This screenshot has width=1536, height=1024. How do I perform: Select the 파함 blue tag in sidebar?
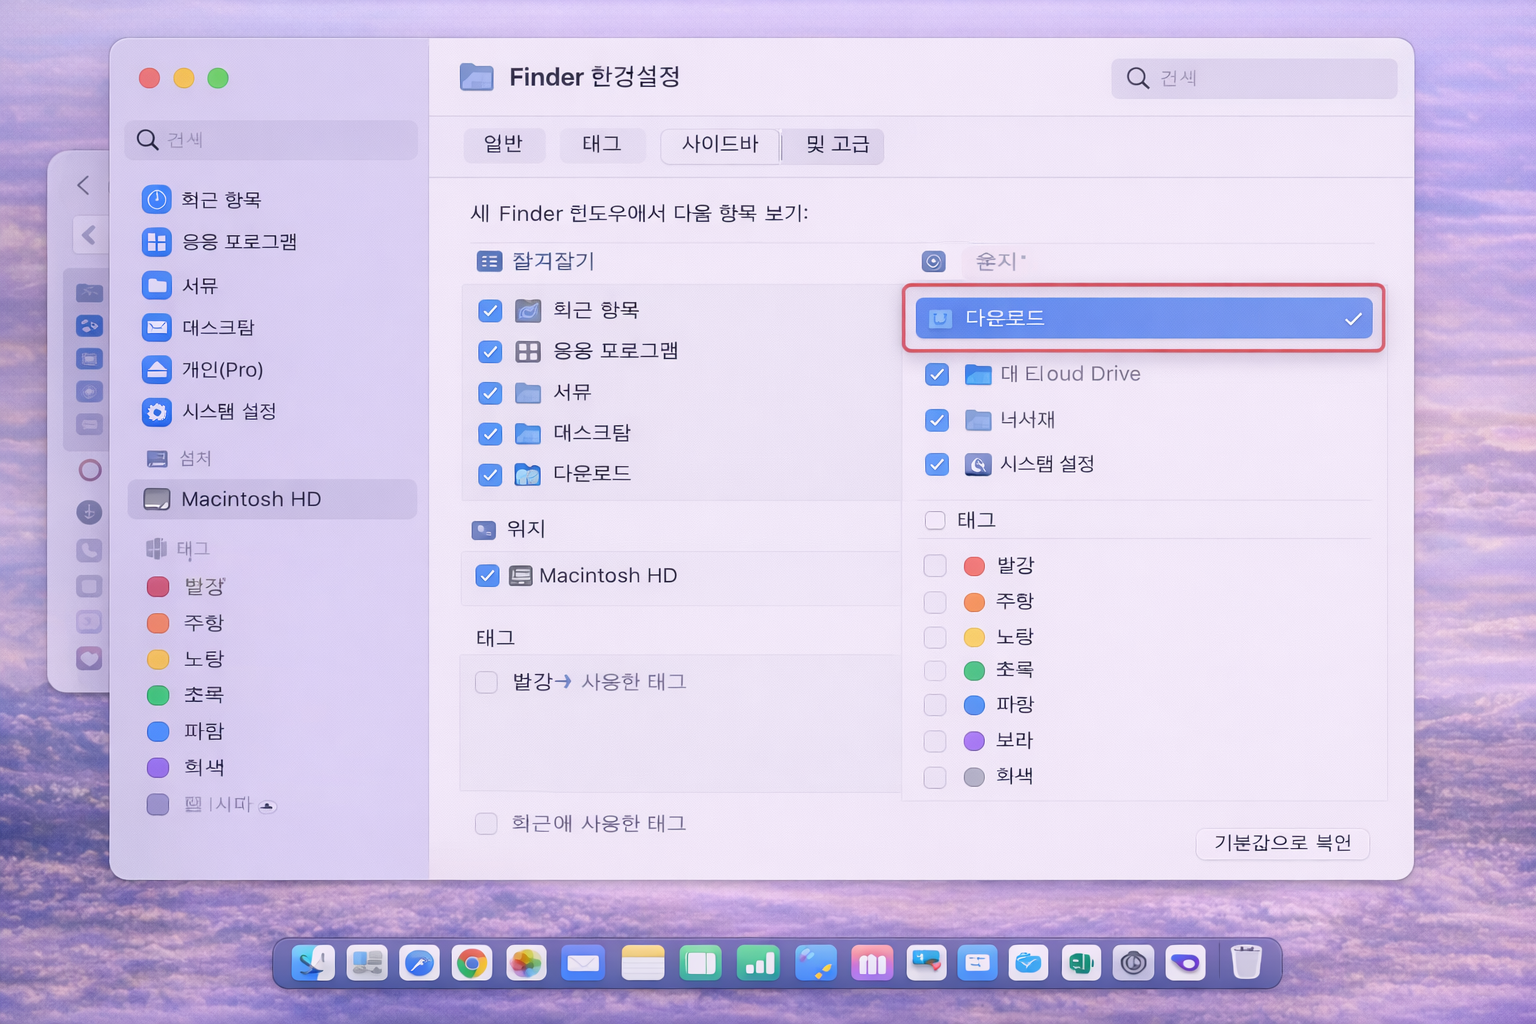click(188, 731)
